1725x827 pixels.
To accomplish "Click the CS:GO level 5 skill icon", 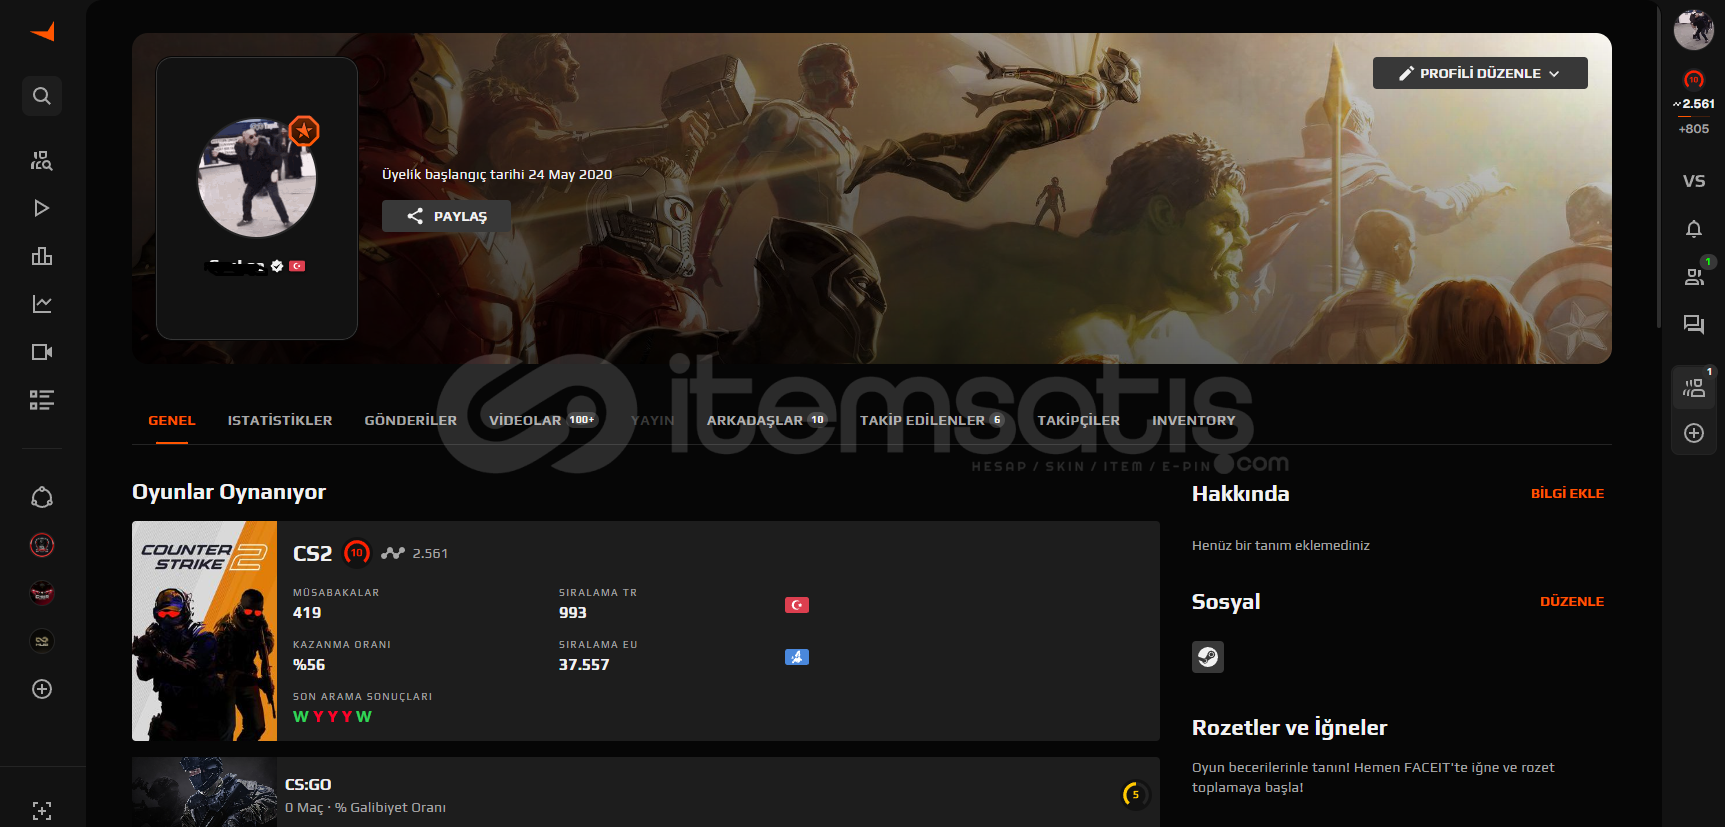I will (x=1135, y=795).
